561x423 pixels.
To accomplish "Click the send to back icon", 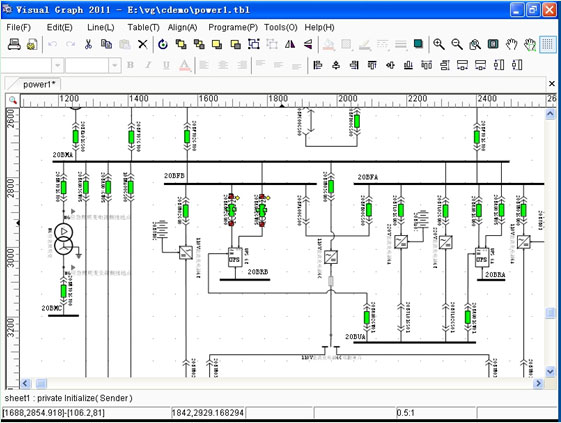I will (x=199, y=44).
